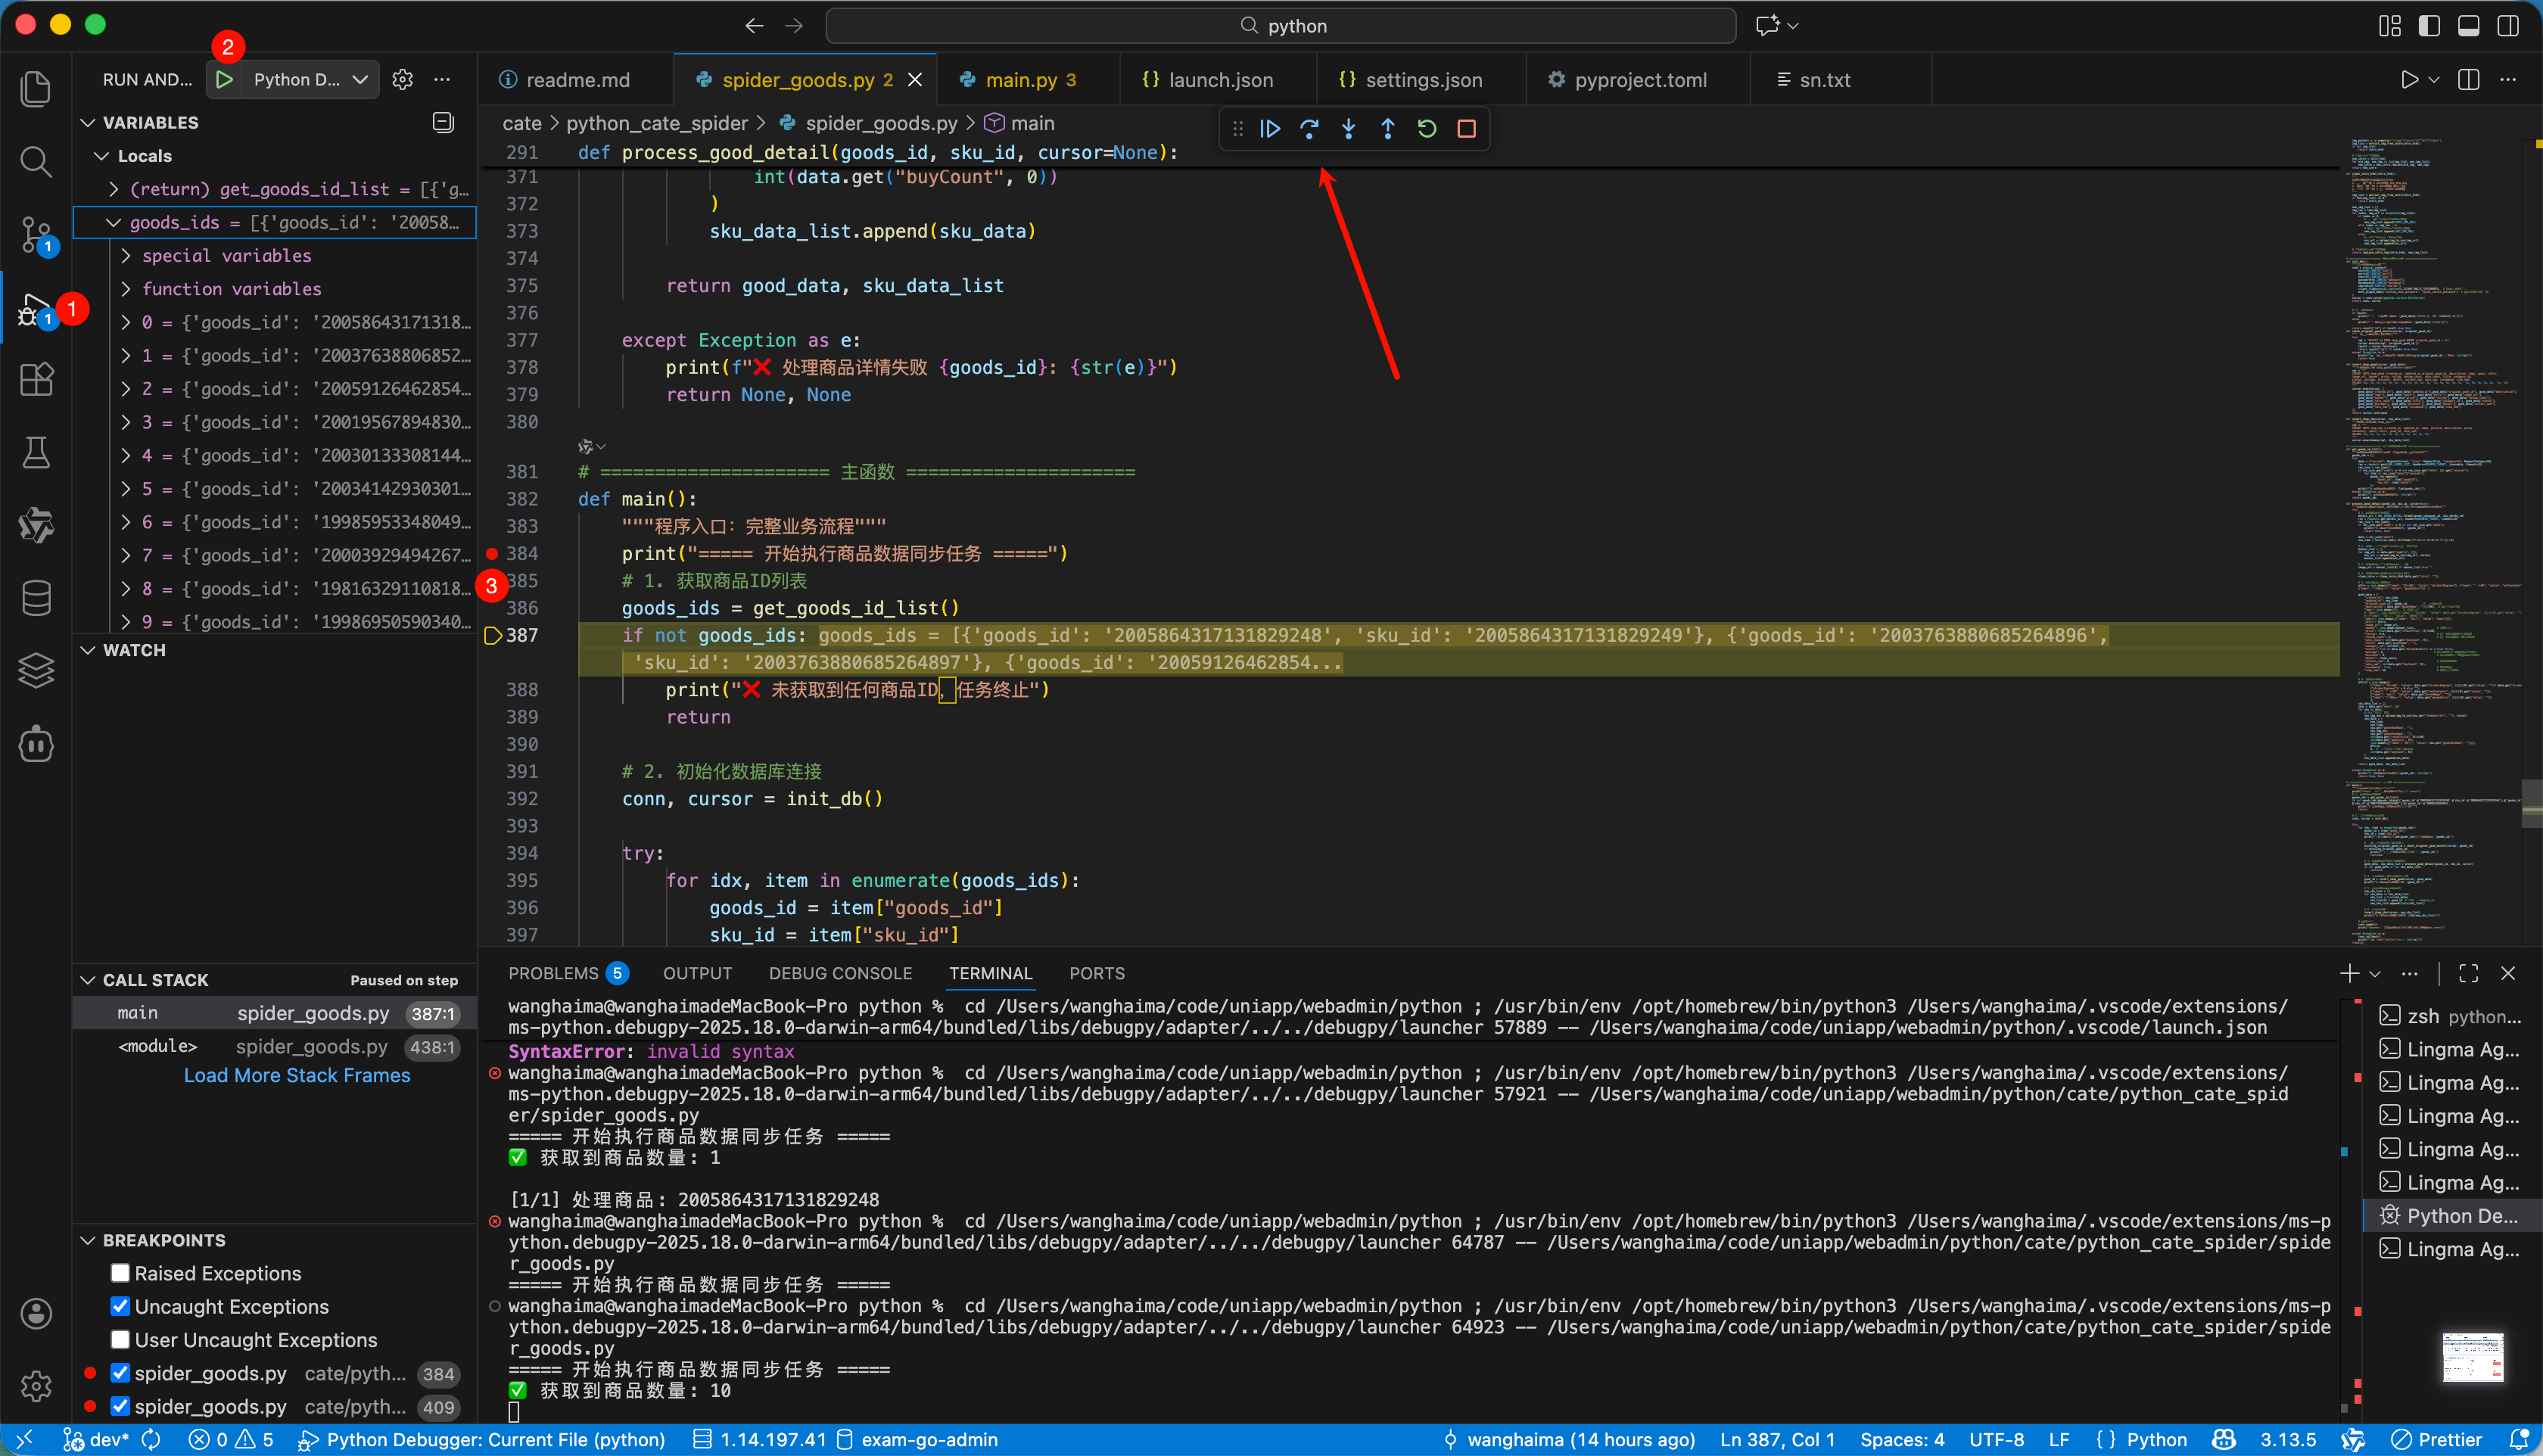Uncheck spider_goods.py breakpoint at line 384
The width and height of the screenshot is (2543, 1456).
click(121, 1373)
